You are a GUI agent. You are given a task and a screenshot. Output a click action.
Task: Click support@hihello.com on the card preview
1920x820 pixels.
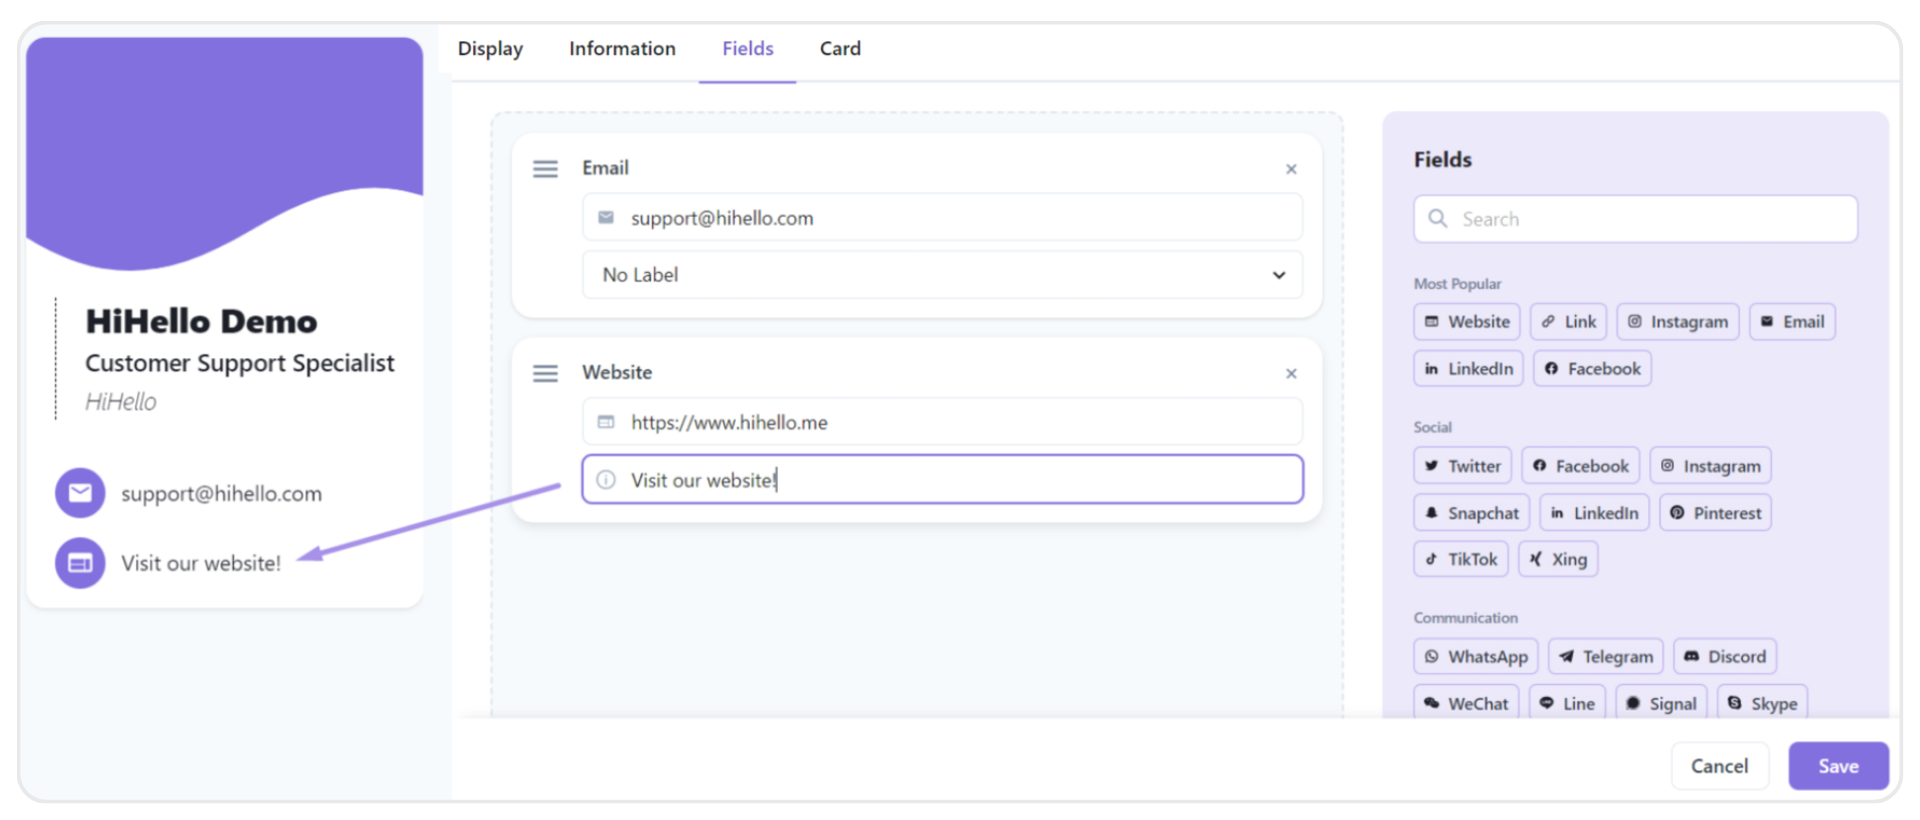click(221, 494)
